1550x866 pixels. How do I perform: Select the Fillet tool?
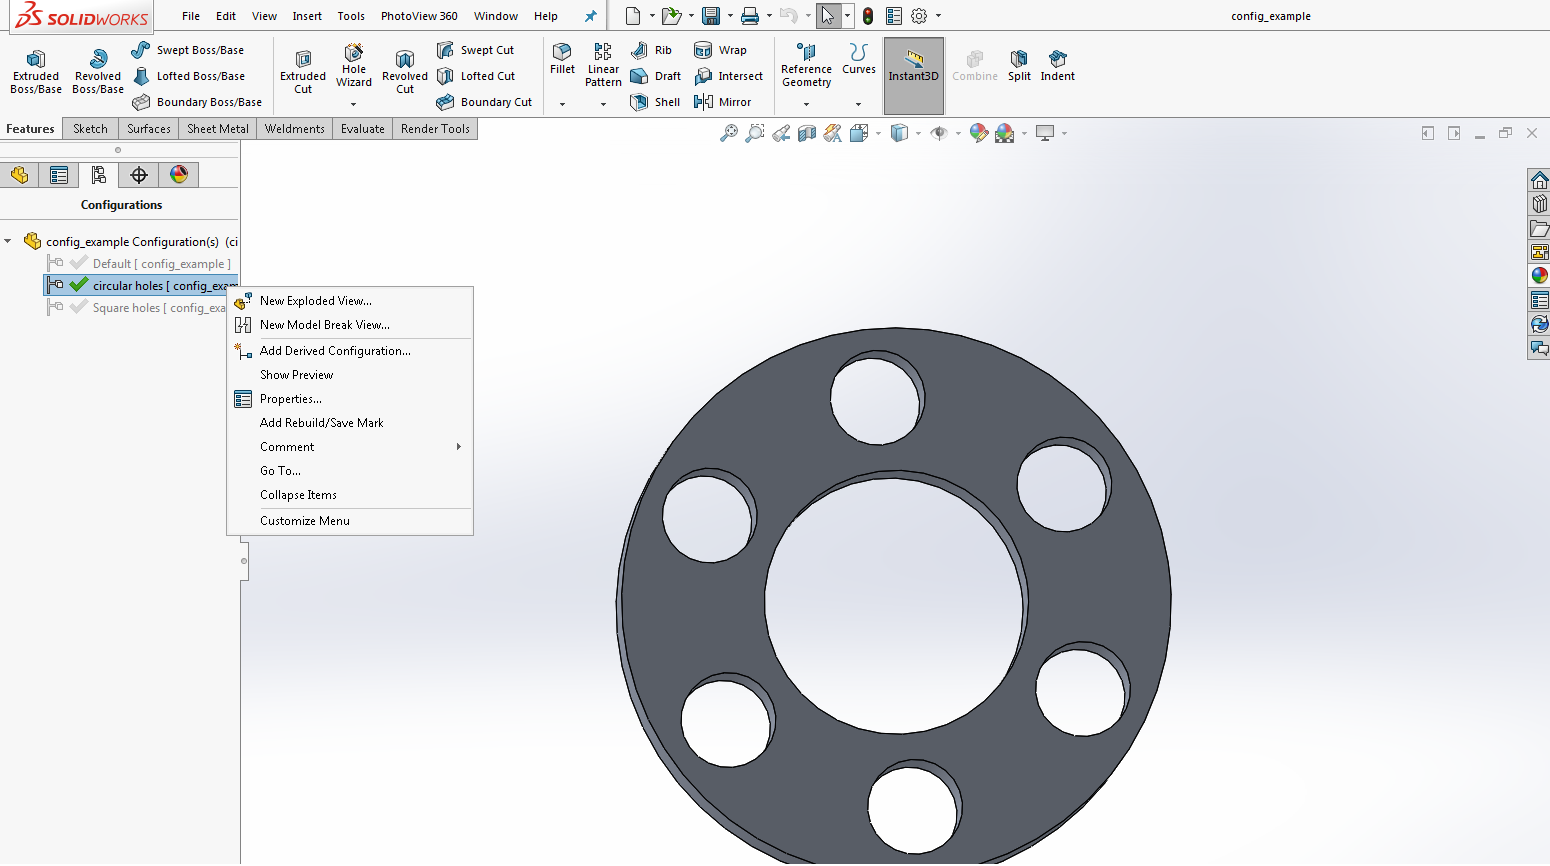562,59
